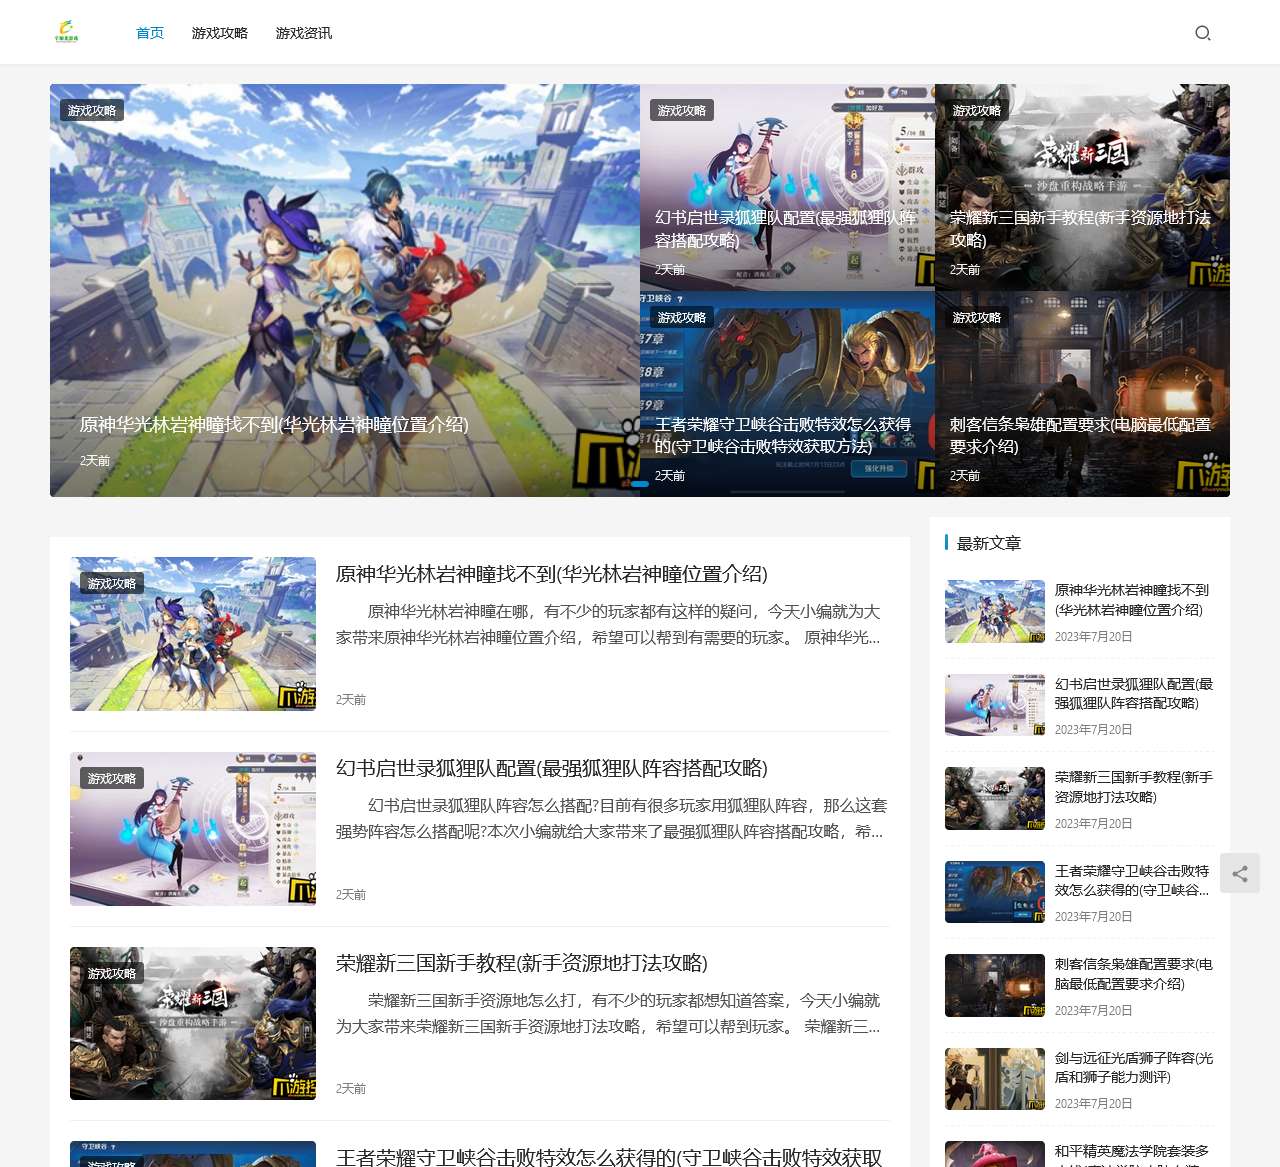
Task: Open 刺客信条枭雄配置要求 banner tile title
Action: [x=1080, y=435]
